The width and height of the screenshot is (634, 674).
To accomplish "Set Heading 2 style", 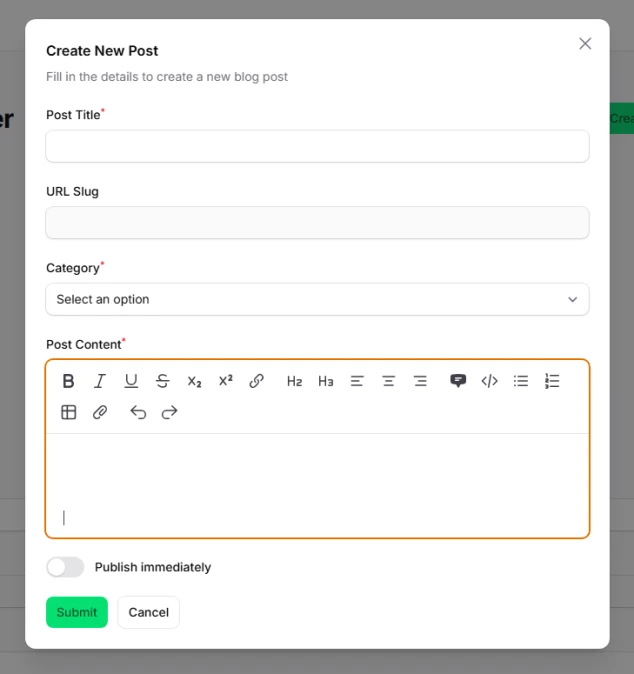I will click(x=294, y=381).
